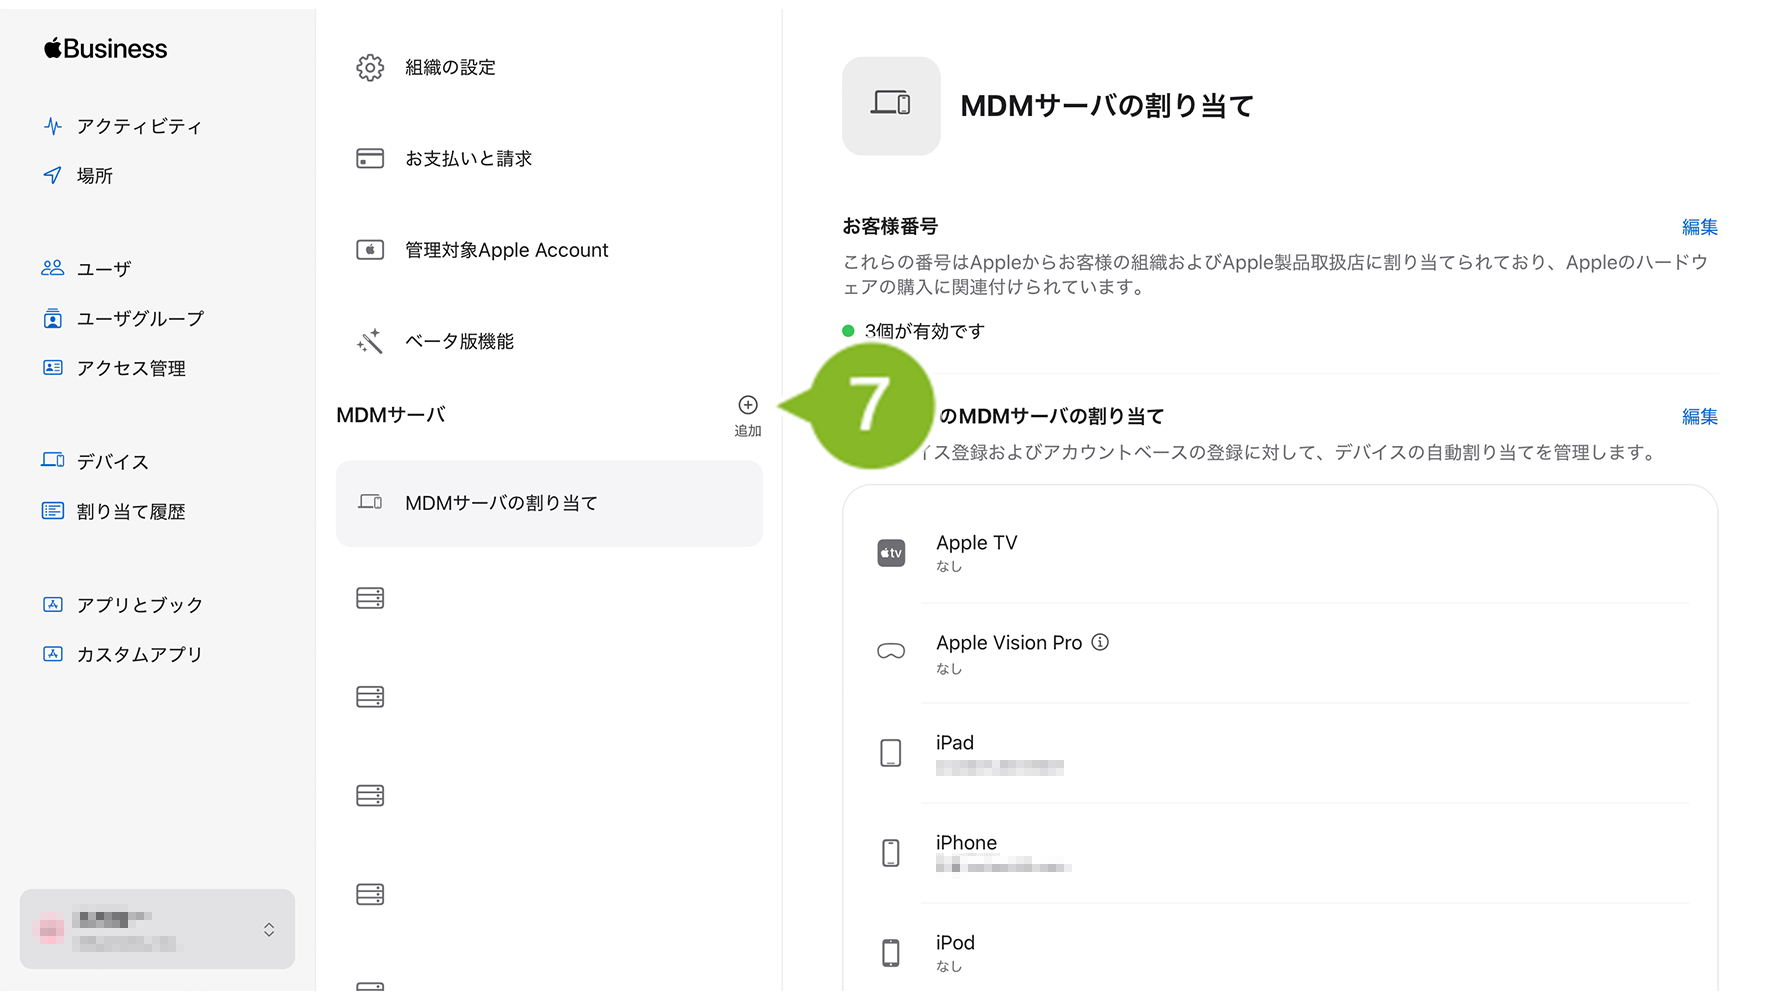Viewport: 1778px width, 1000px height.
Task: Click the iPhone device icon
Action: (x=891, y=853)
